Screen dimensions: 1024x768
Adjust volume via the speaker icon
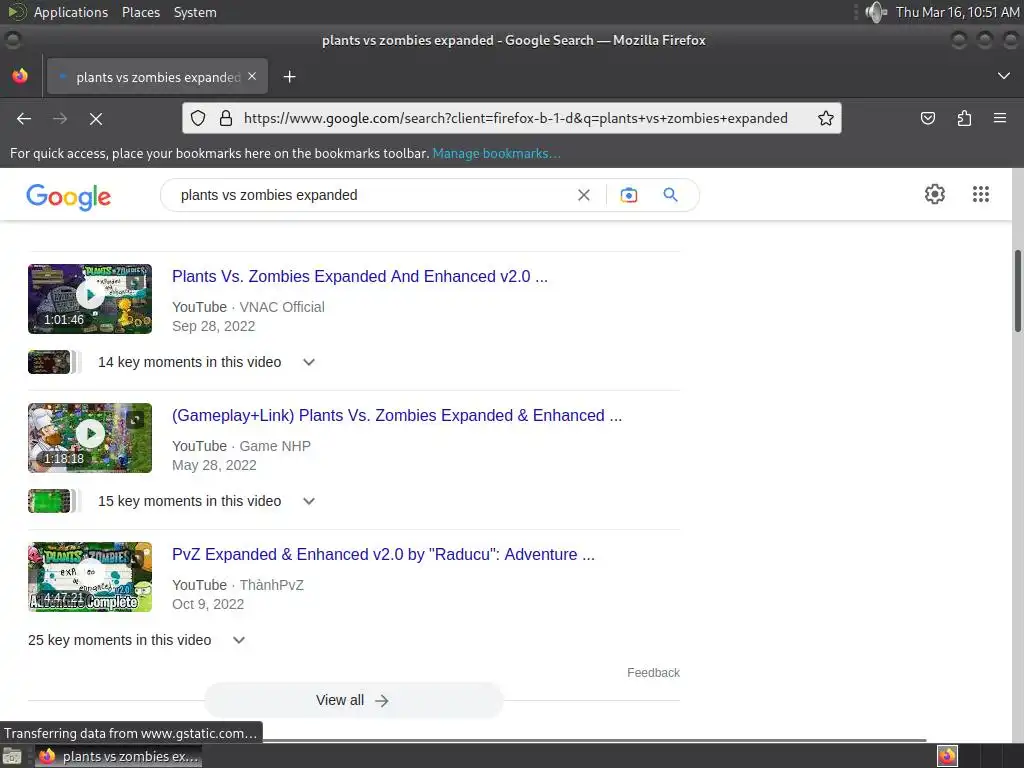point(876,12)
